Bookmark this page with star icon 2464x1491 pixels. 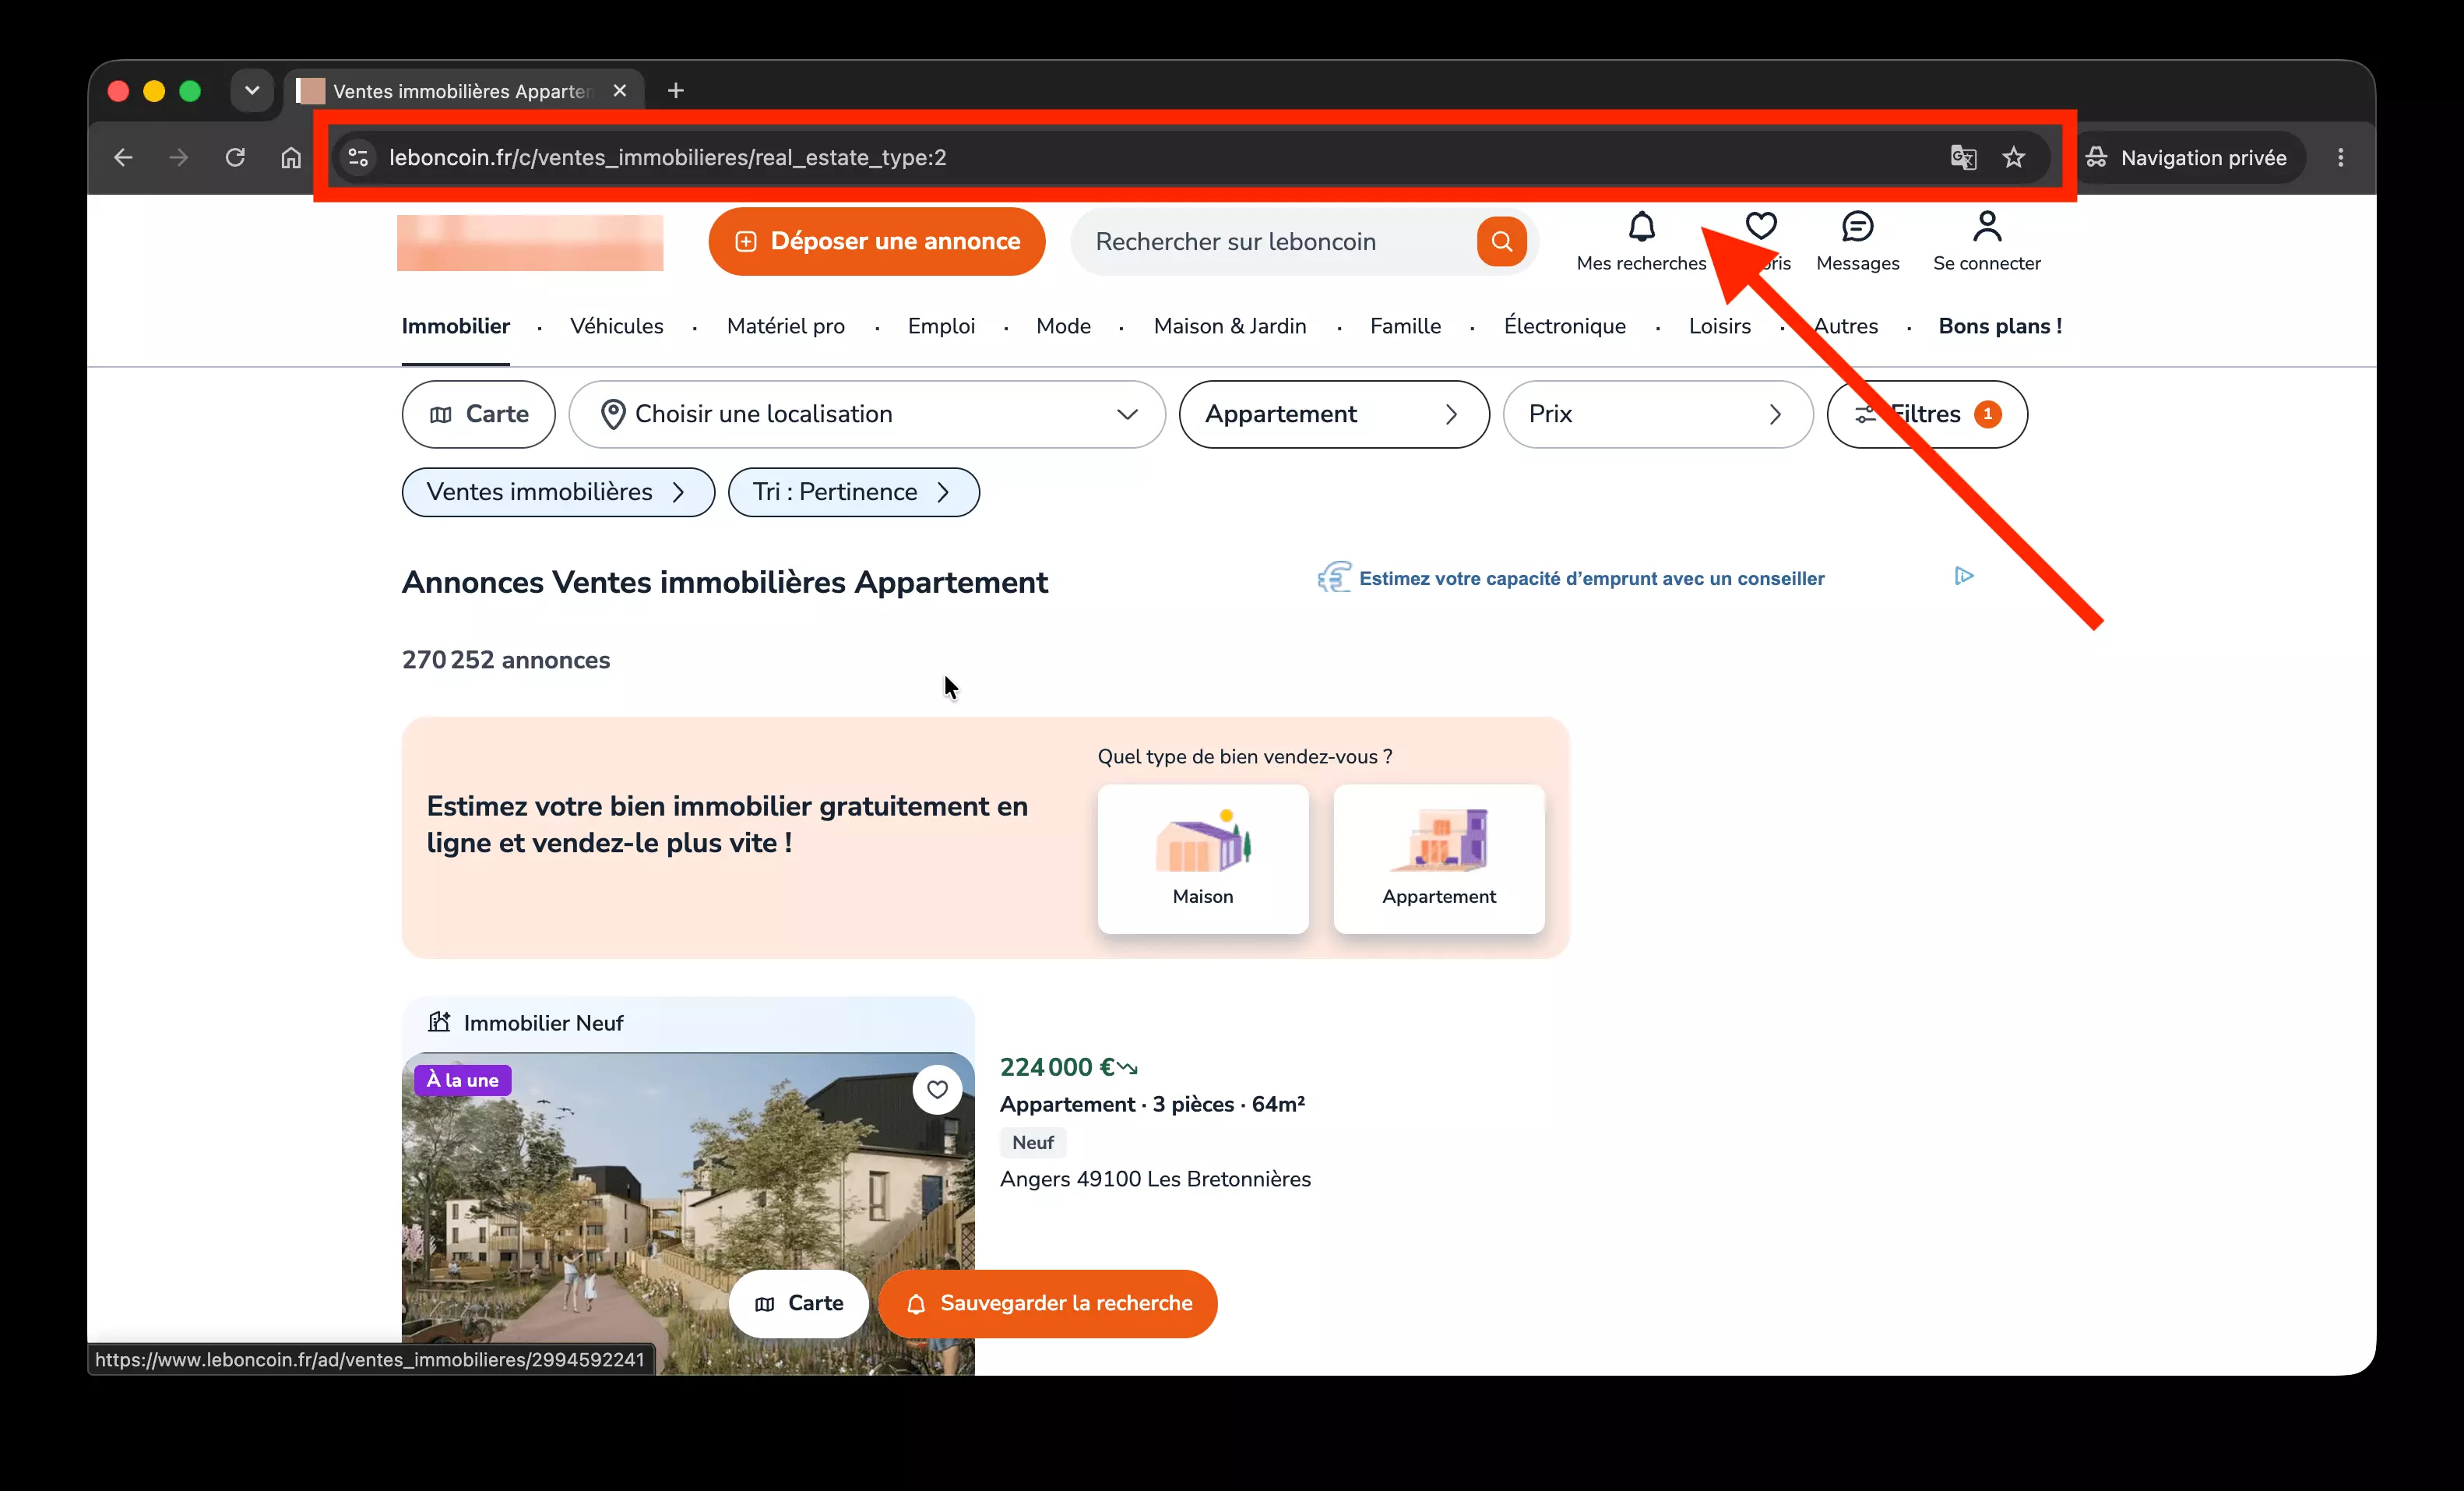coord(2014,157)
